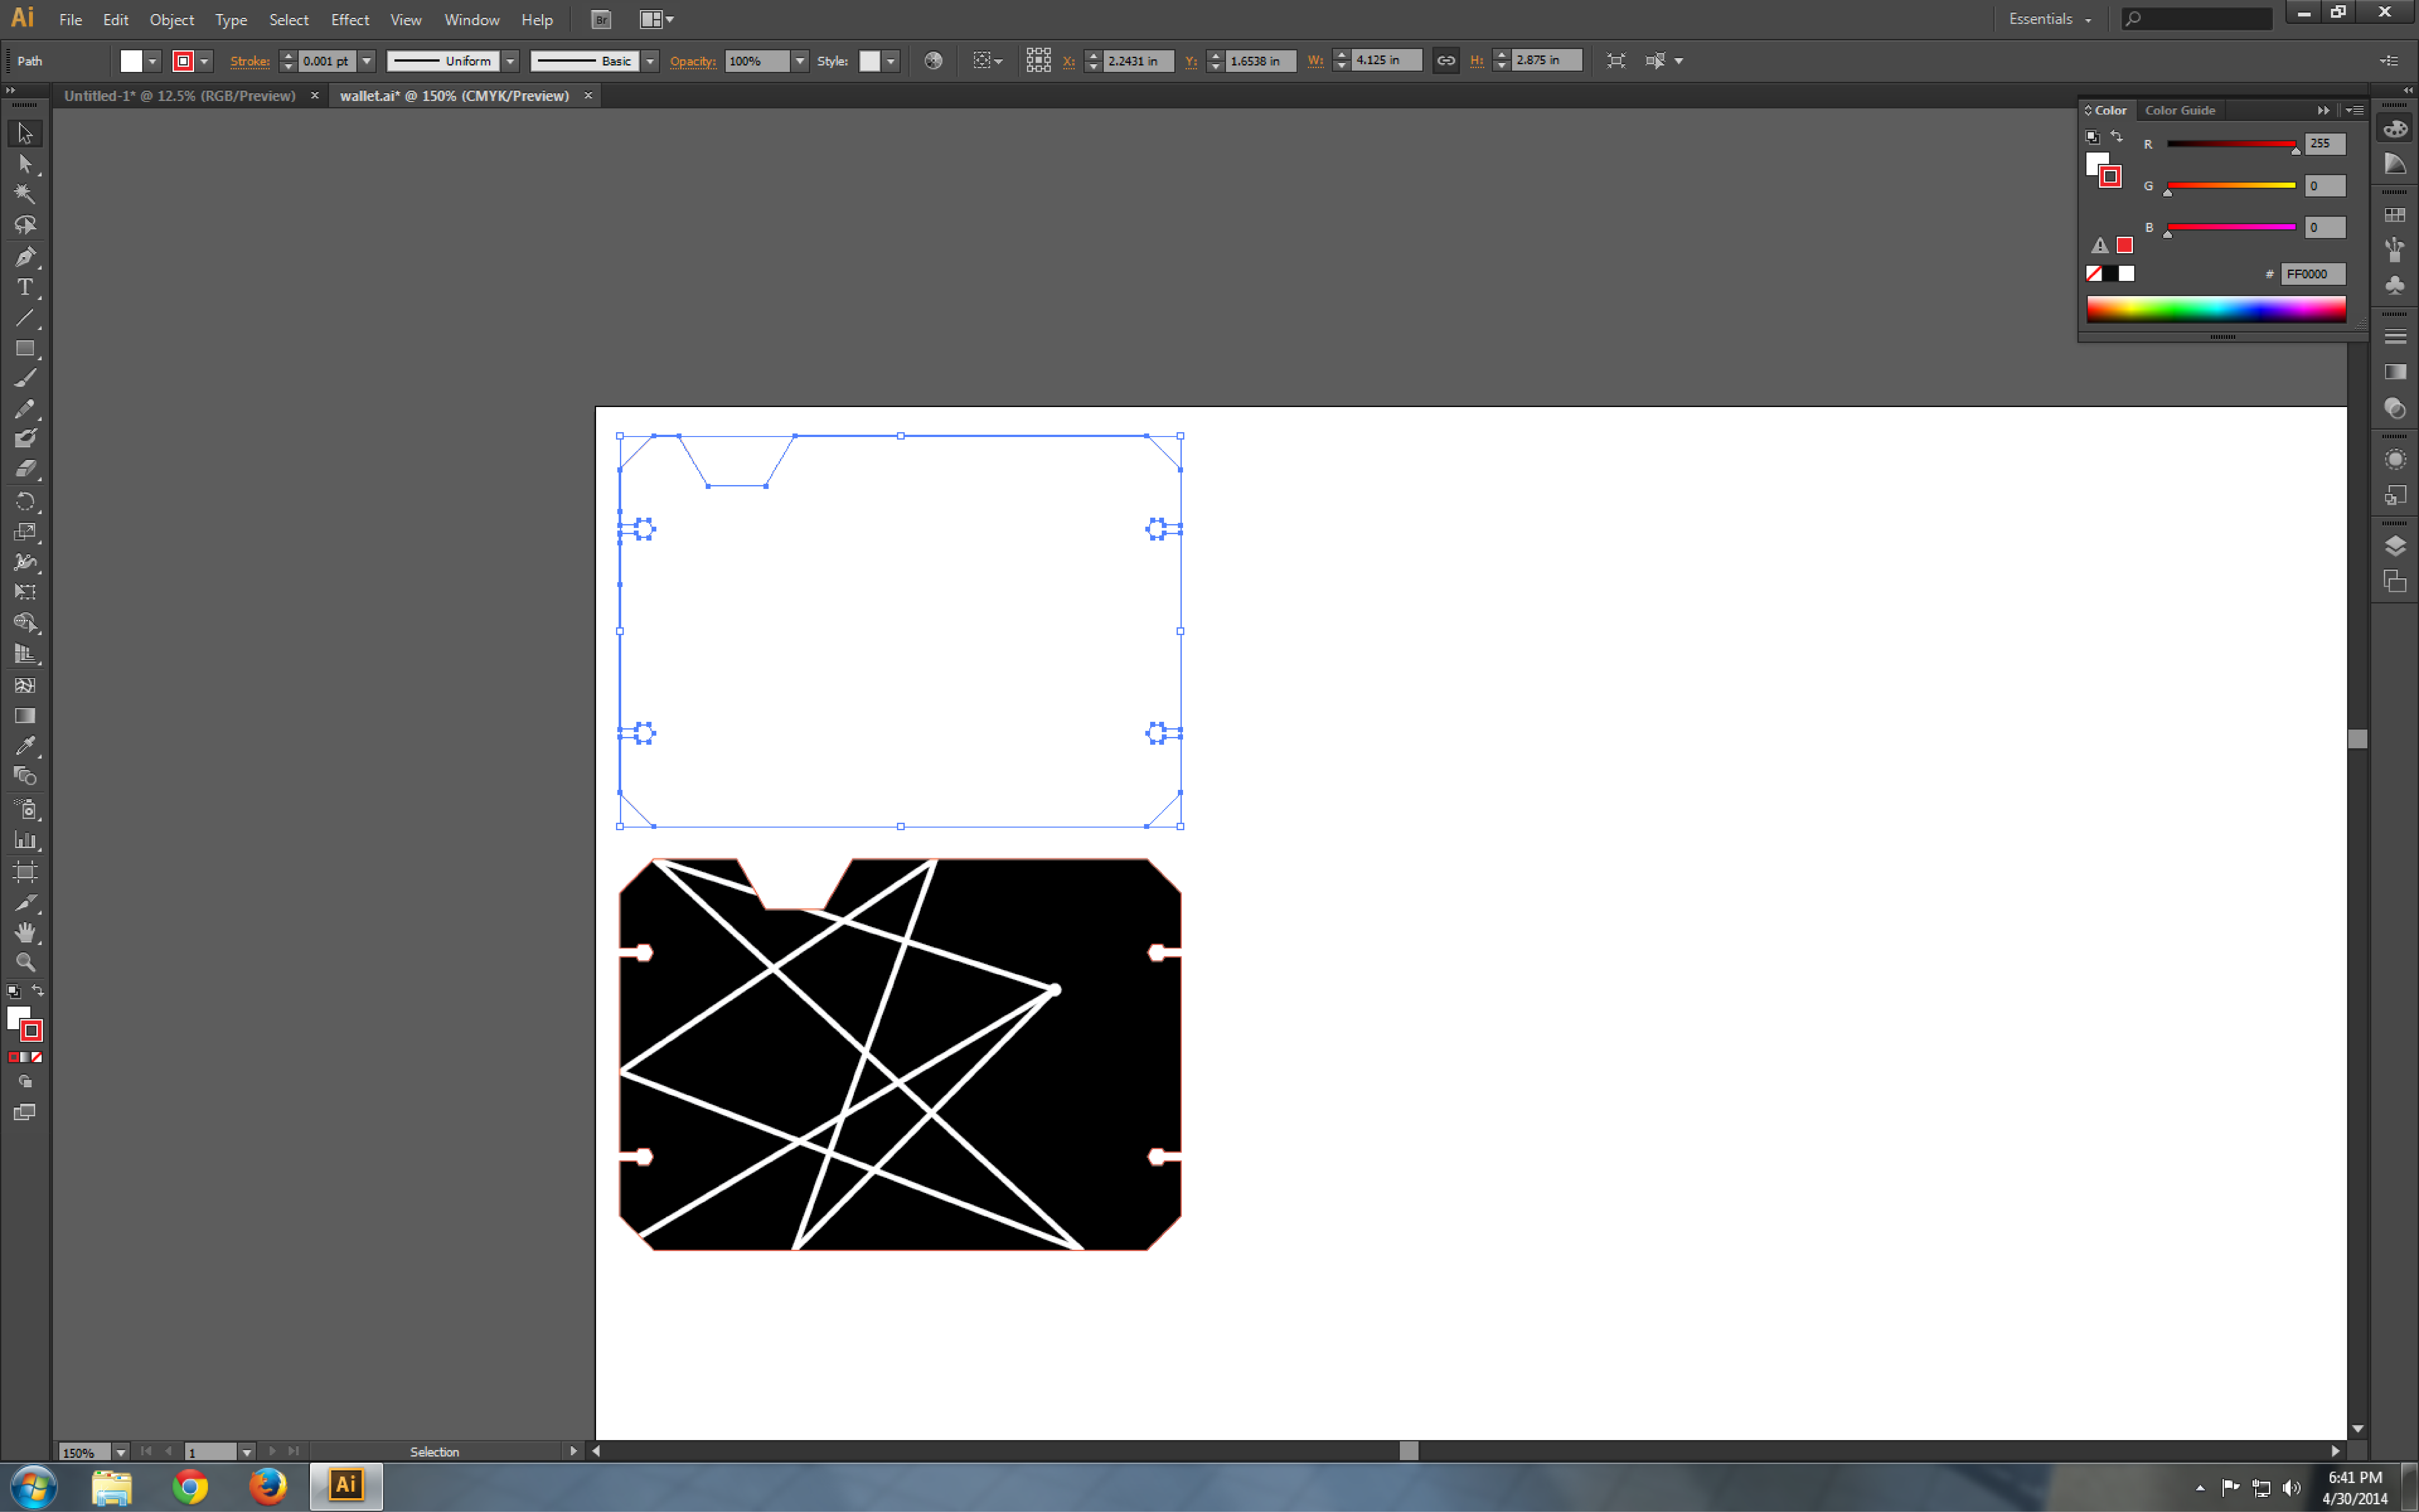2419x1512 pixels.
Task: Open the Layers panel icon
Action: coord(2395,546)
